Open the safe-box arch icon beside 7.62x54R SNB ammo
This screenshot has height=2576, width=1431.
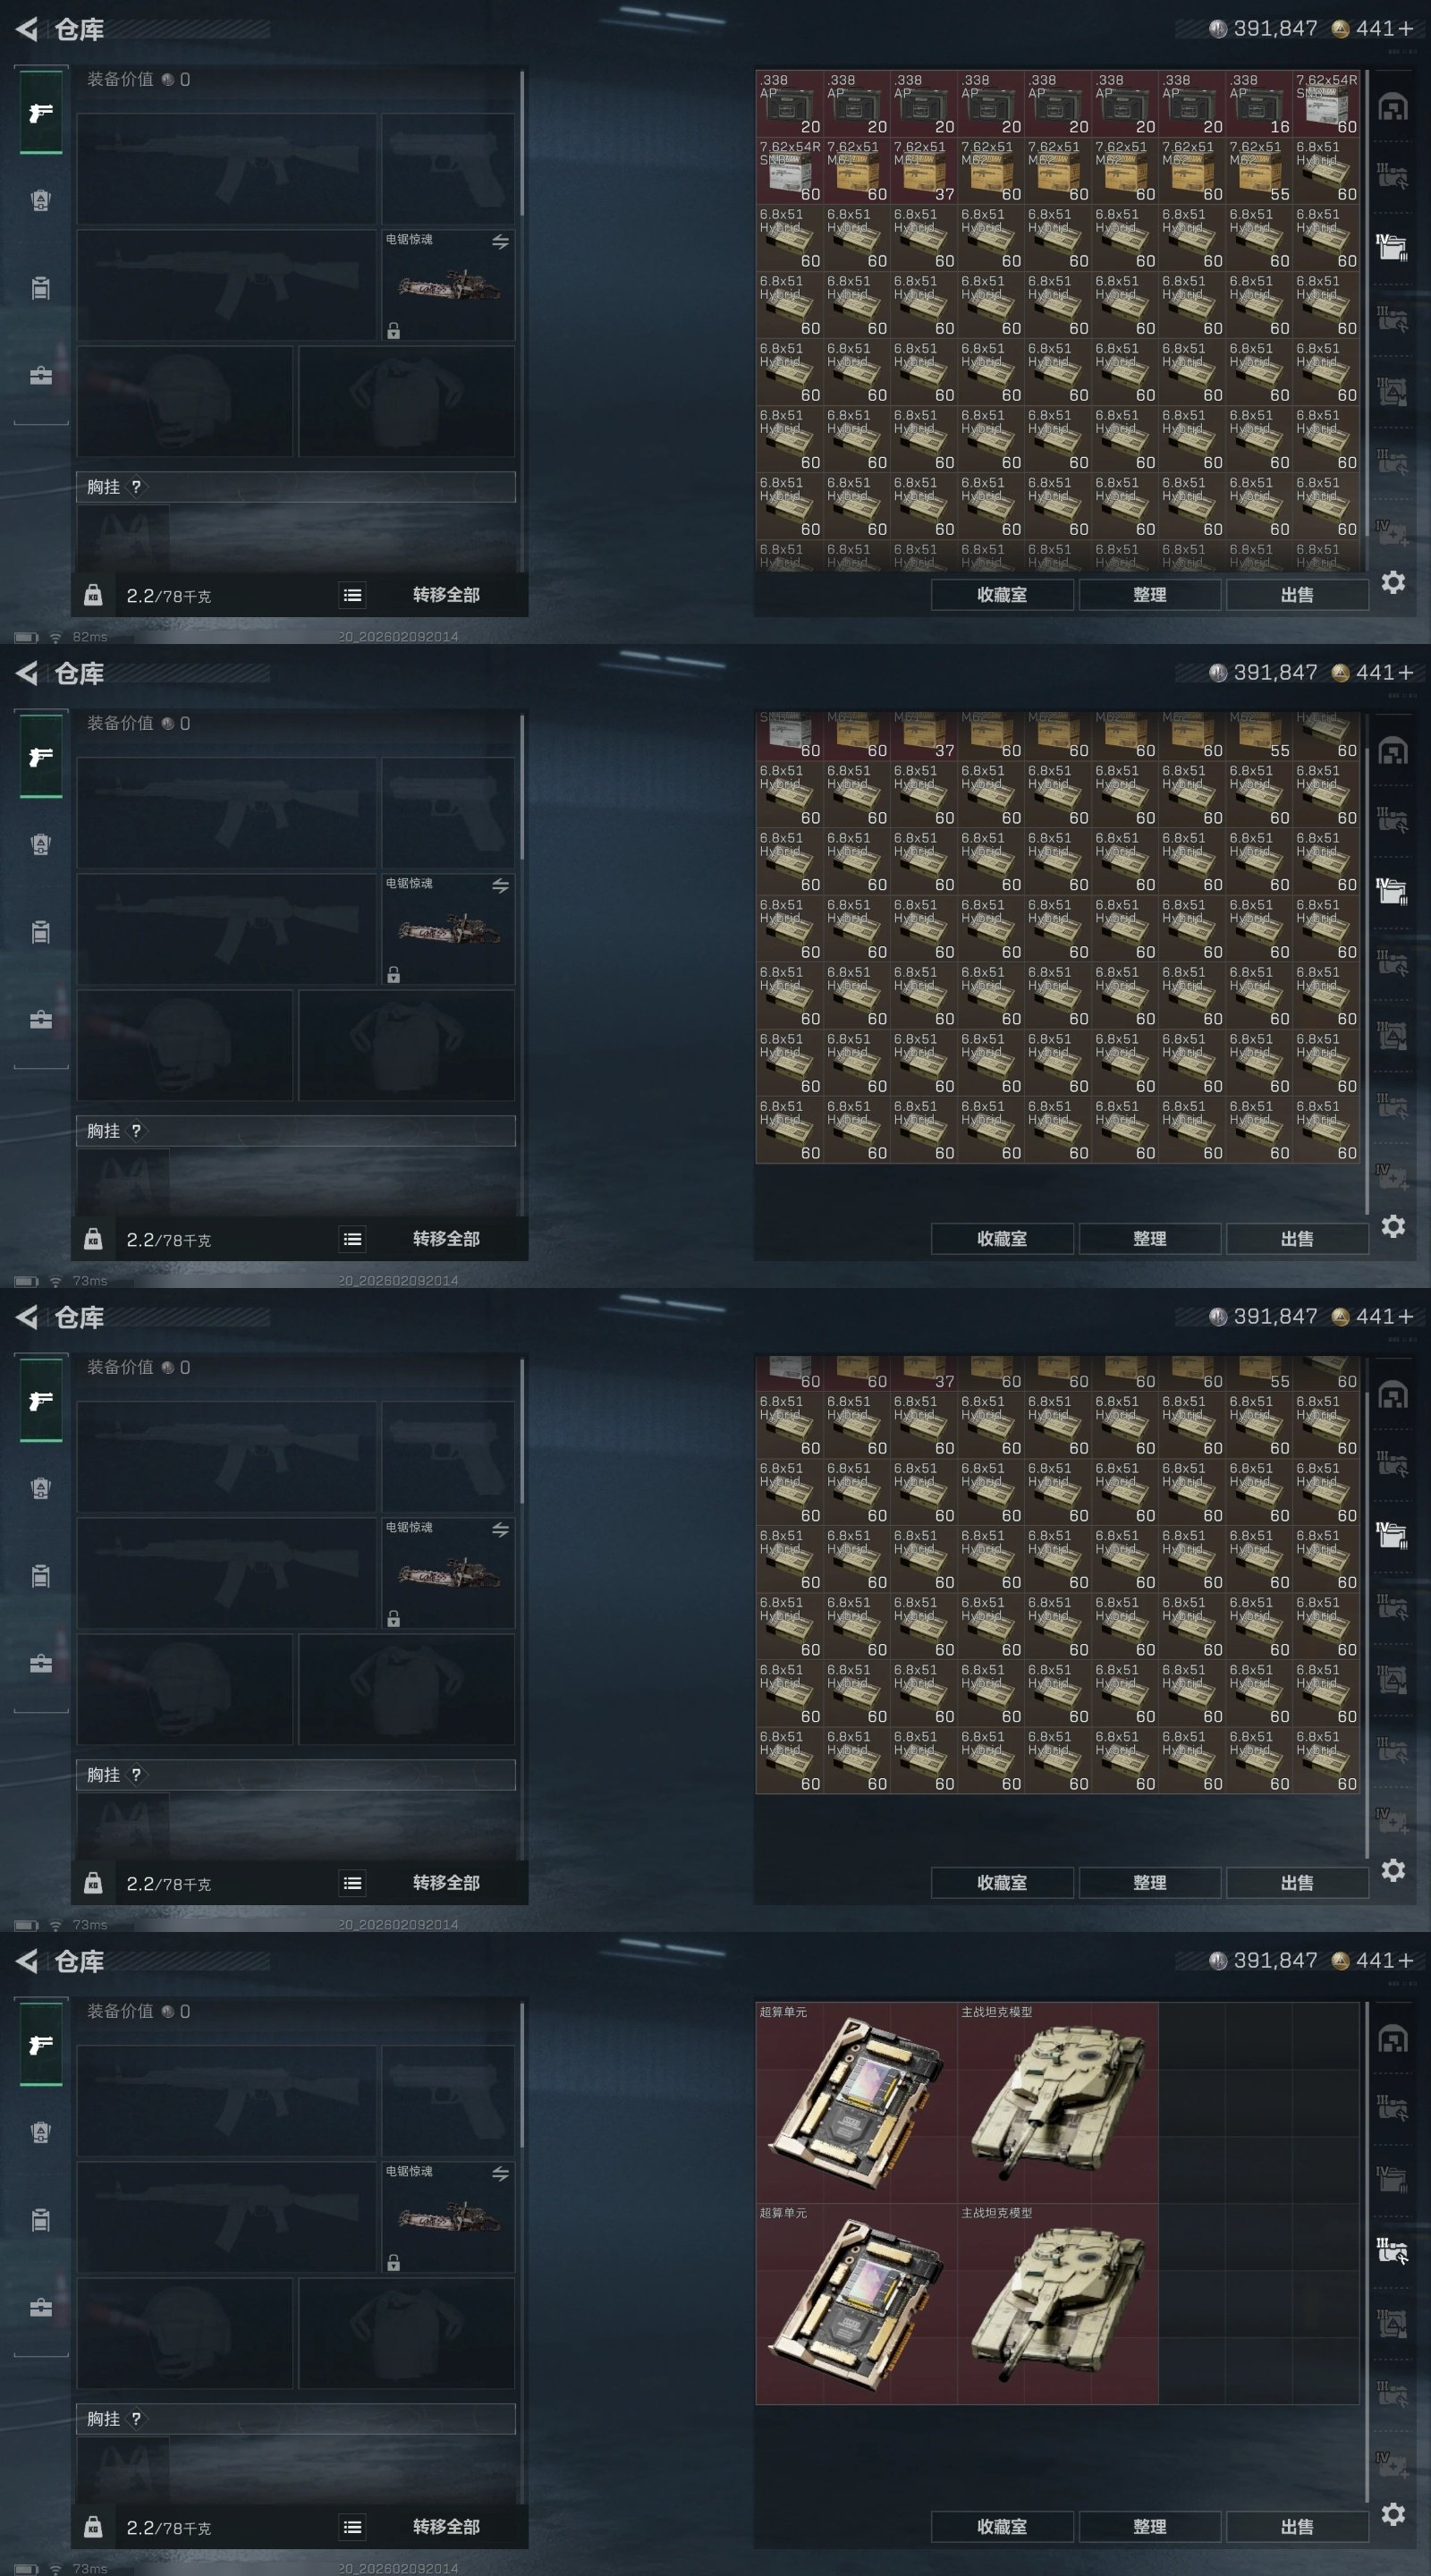(1393, 107)
